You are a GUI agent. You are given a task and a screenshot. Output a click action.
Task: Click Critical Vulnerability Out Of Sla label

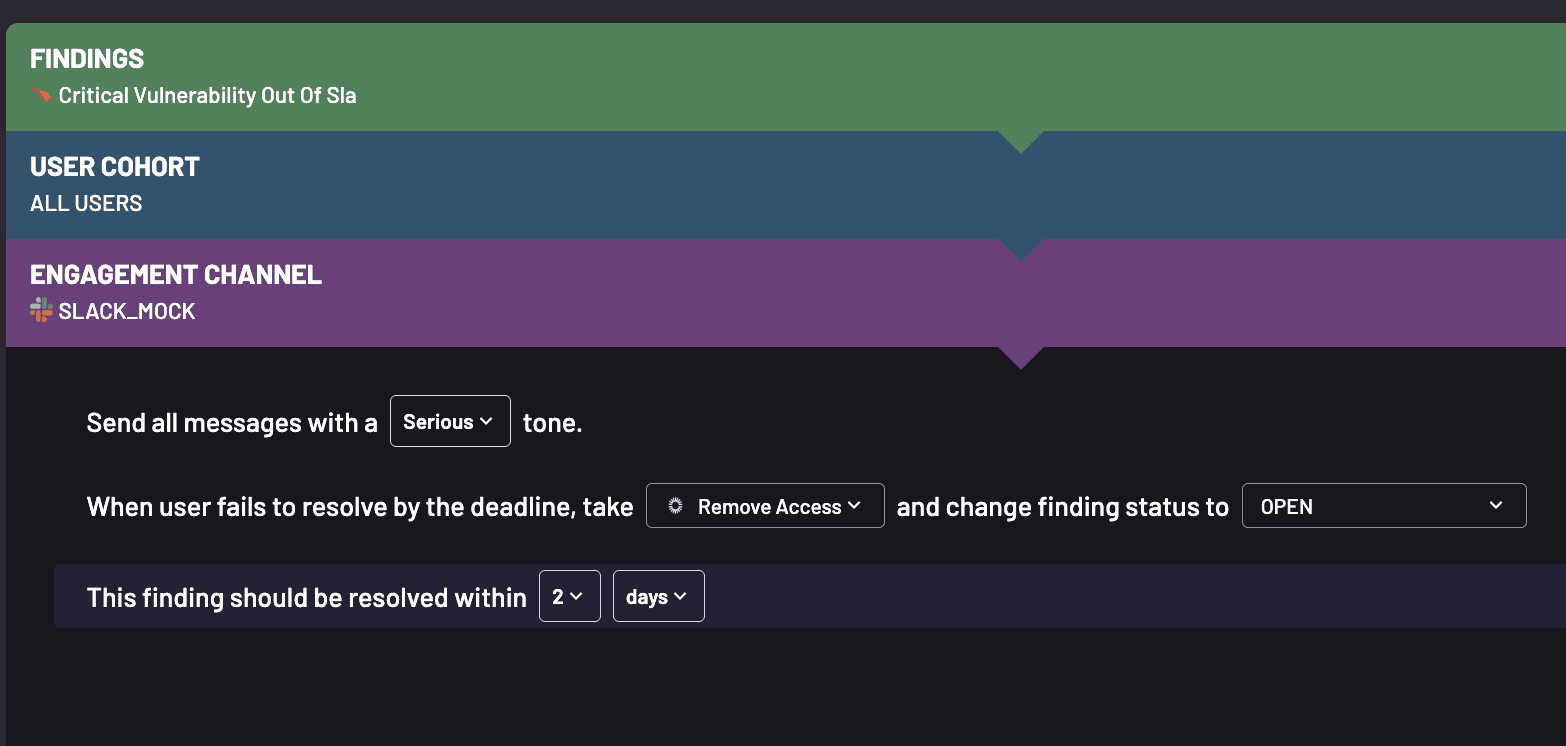point(207,95)
